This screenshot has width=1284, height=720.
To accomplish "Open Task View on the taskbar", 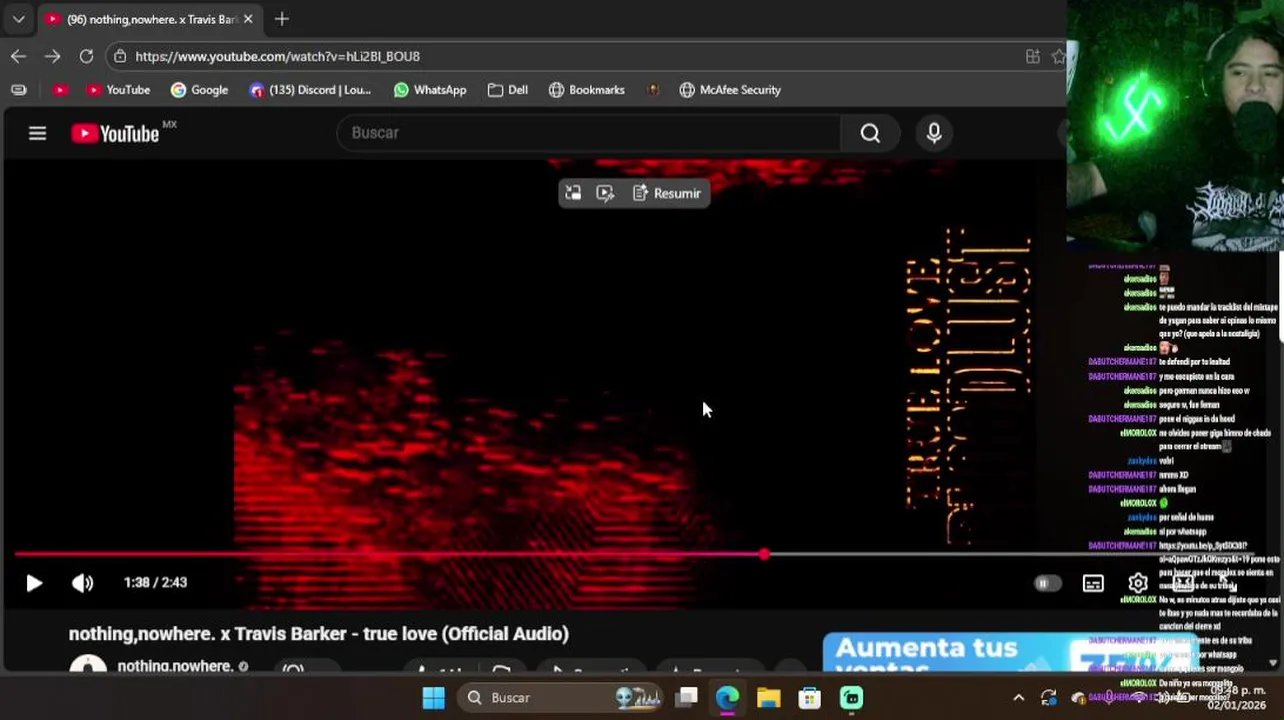I will [686, 698].
